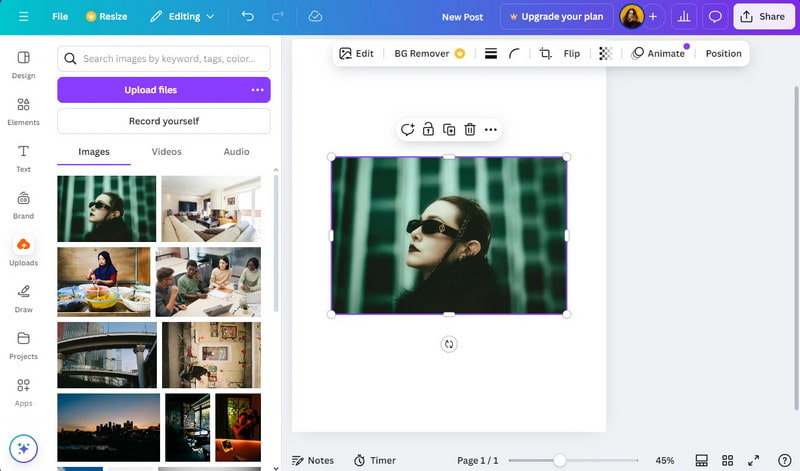800x471 pixels.
Task: Select the woman cooking thumbnail
Action: 104,282
